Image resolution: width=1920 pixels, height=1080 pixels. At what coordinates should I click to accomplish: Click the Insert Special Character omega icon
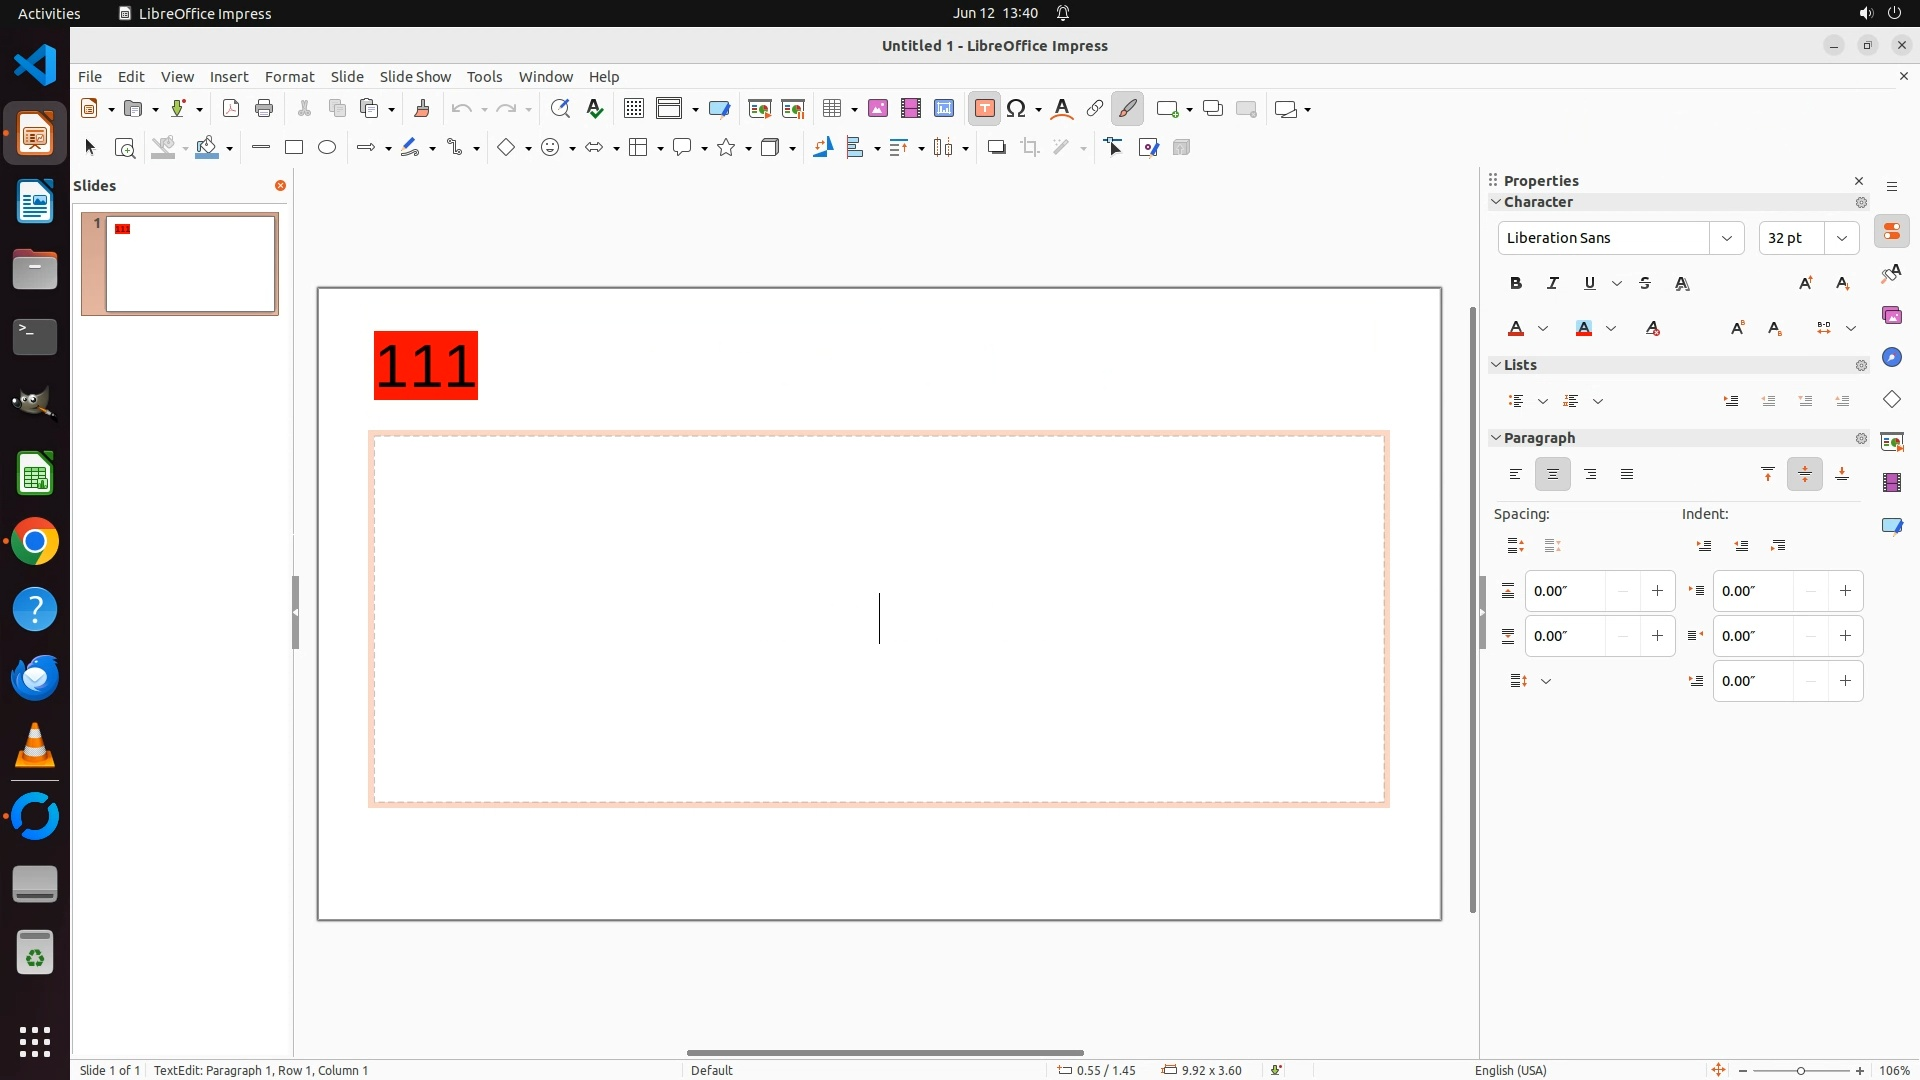point(1017,109)
